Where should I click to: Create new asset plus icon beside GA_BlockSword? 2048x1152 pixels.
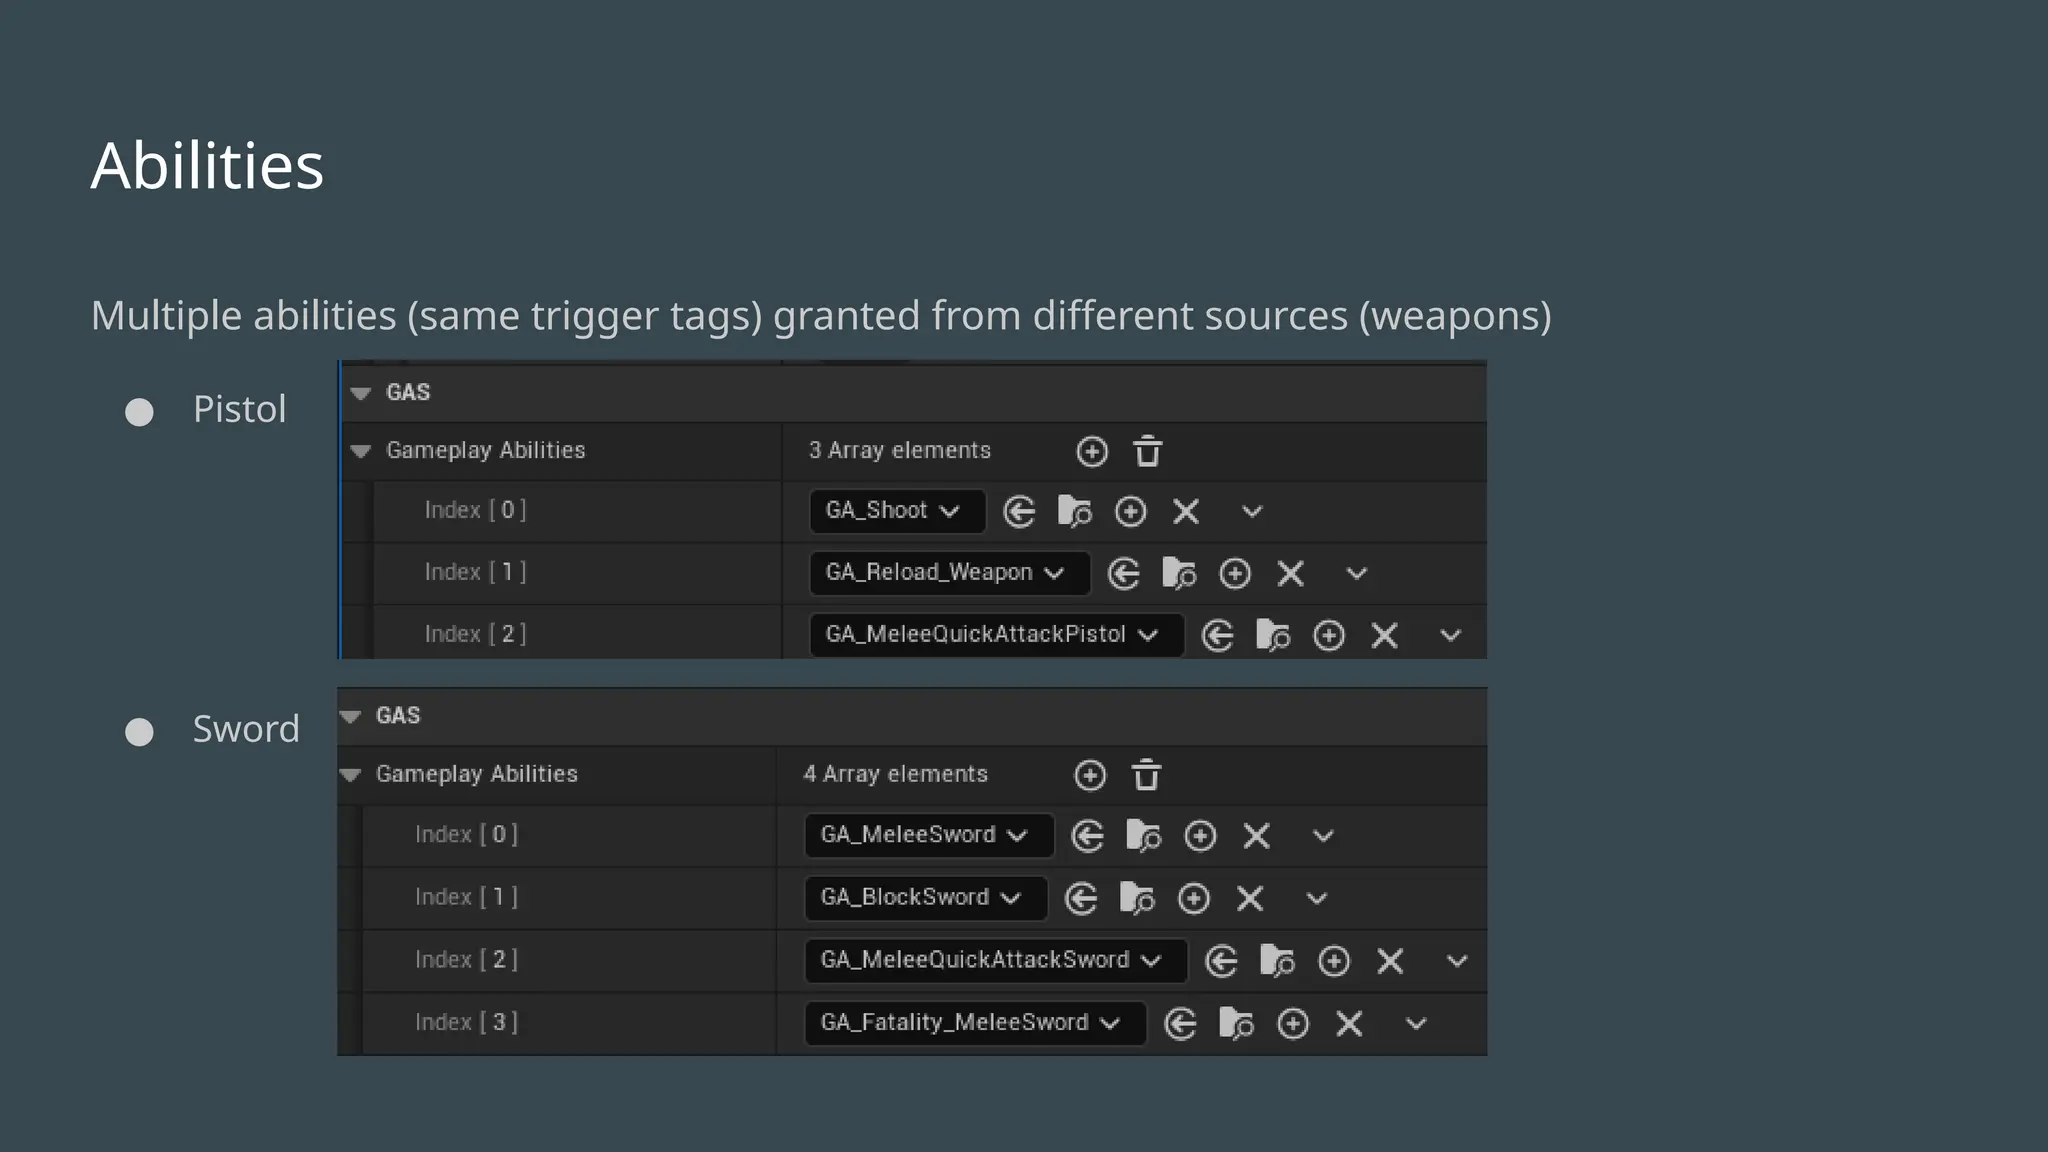coord(1194,899)
